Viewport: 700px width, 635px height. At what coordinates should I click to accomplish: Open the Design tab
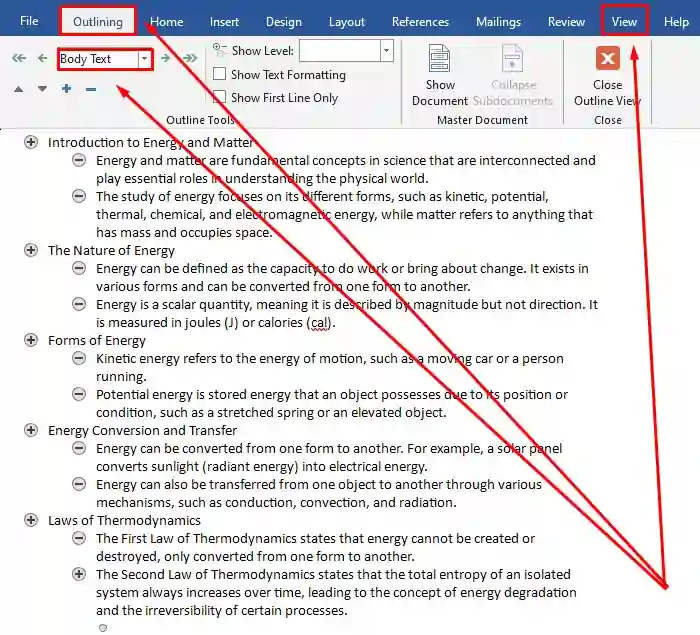point(283,21)
